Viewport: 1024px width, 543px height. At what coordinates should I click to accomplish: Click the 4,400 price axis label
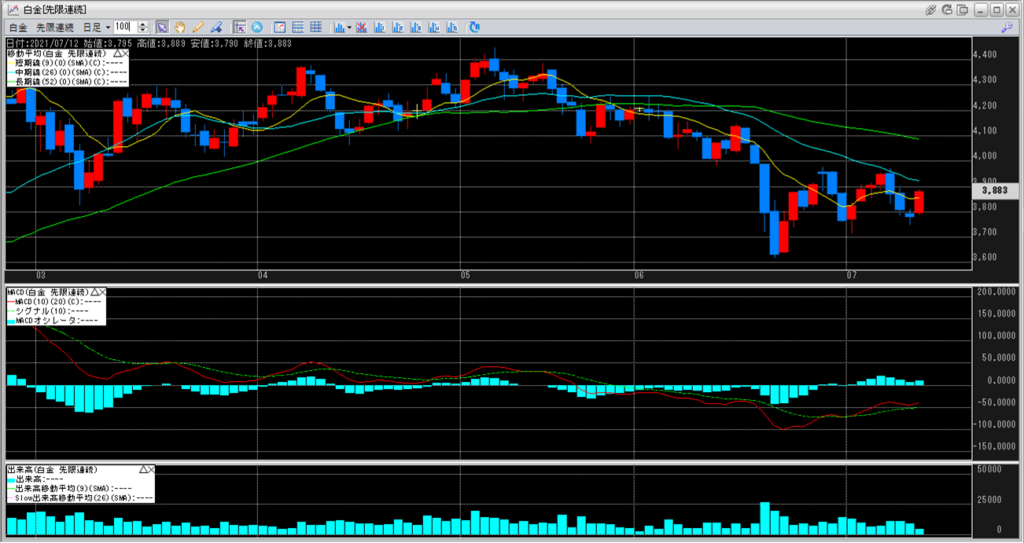pos(985,54)
